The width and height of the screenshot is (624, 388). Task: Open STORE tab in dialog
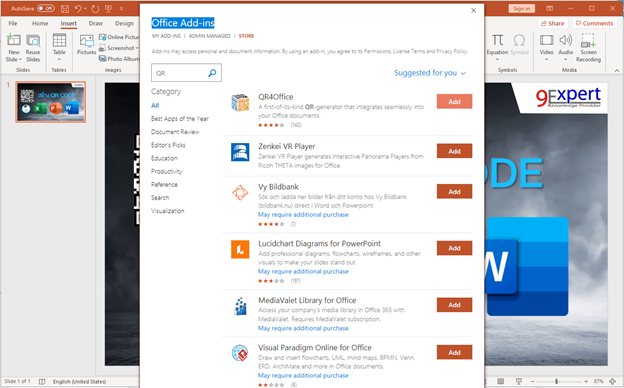(246, 36)
